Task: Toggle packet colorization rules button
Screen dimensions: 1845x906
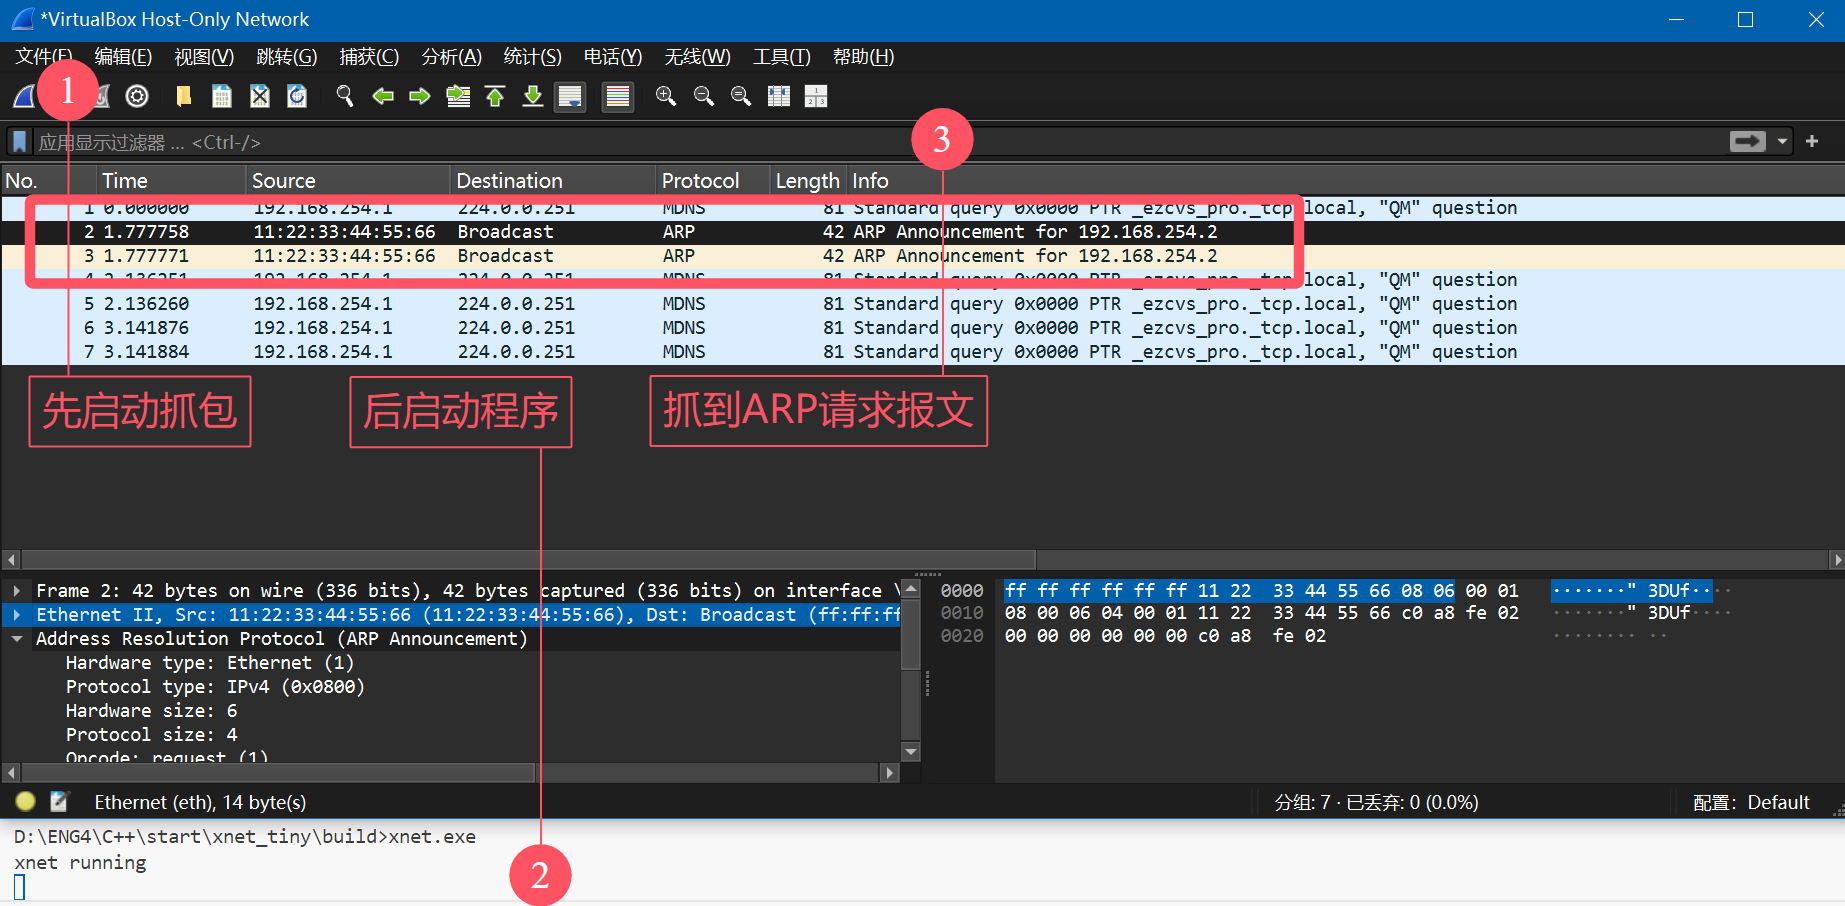Action: pyautogui.click(x=618, y=96)
